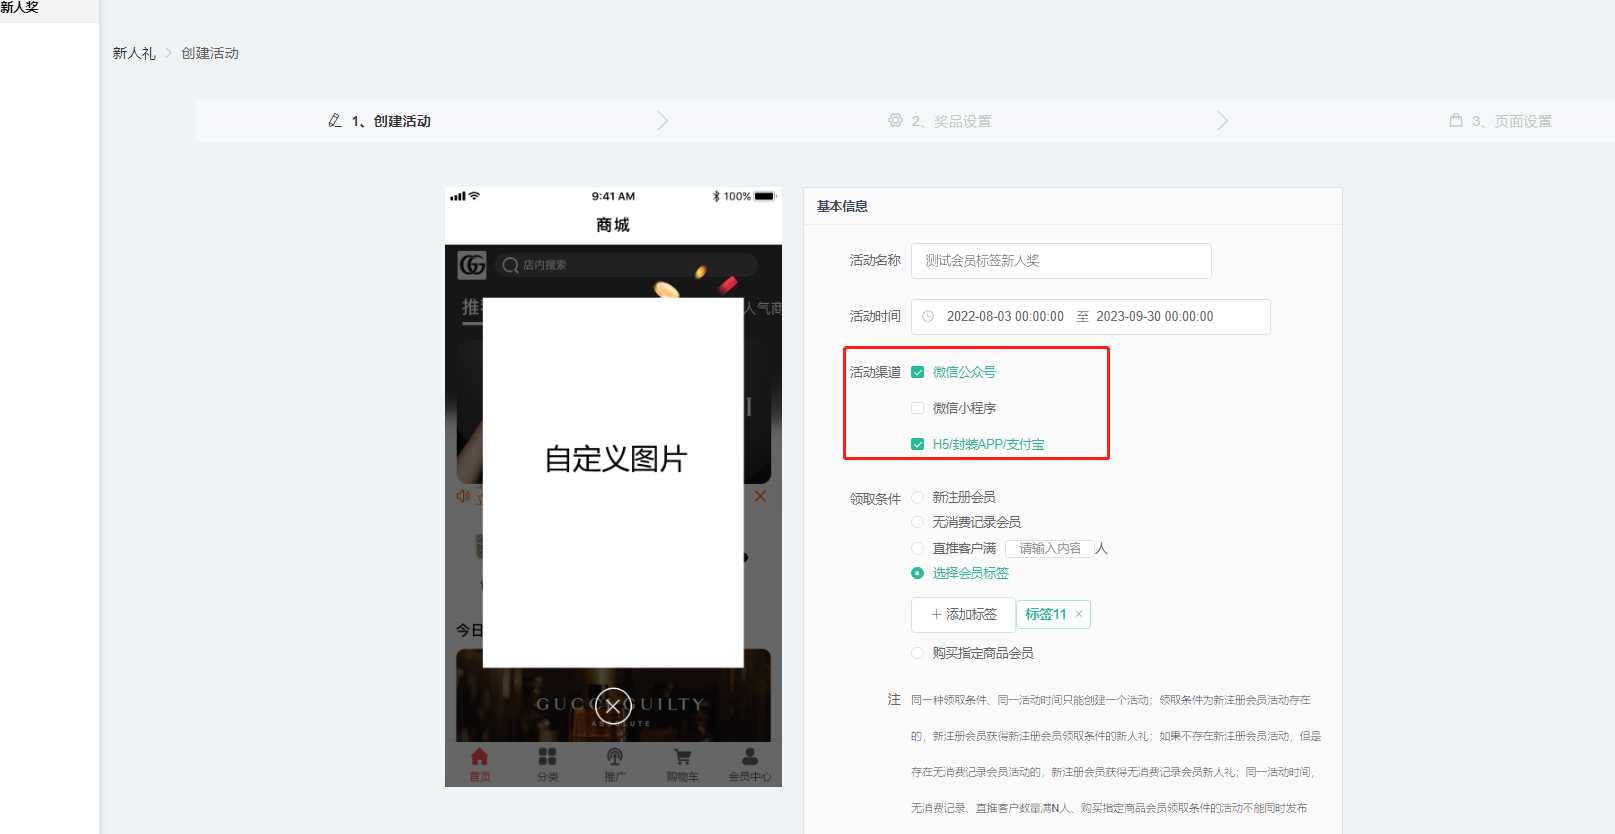Image resolution: width=1615 pixels, height=834 pixels.
Task: Click the search icon in store search bar
Action: click(510, 265)
